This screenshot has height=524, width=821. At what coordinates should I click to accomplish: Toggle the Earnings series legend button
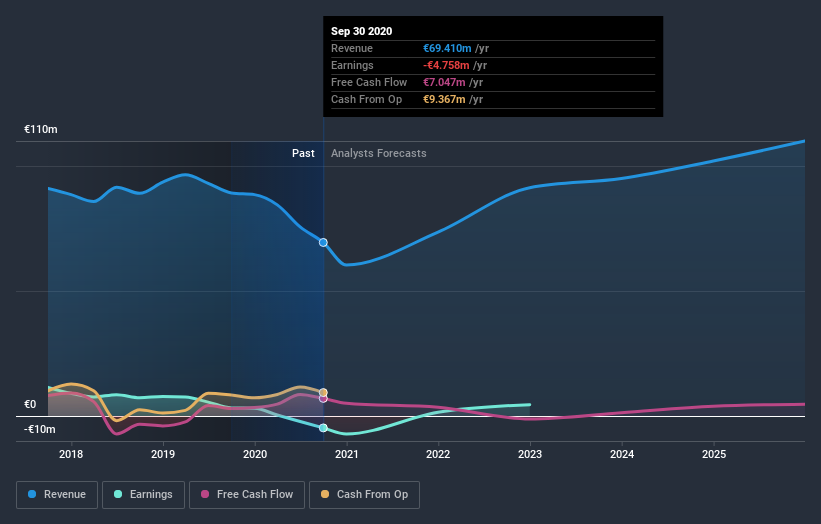click(143, 495)
